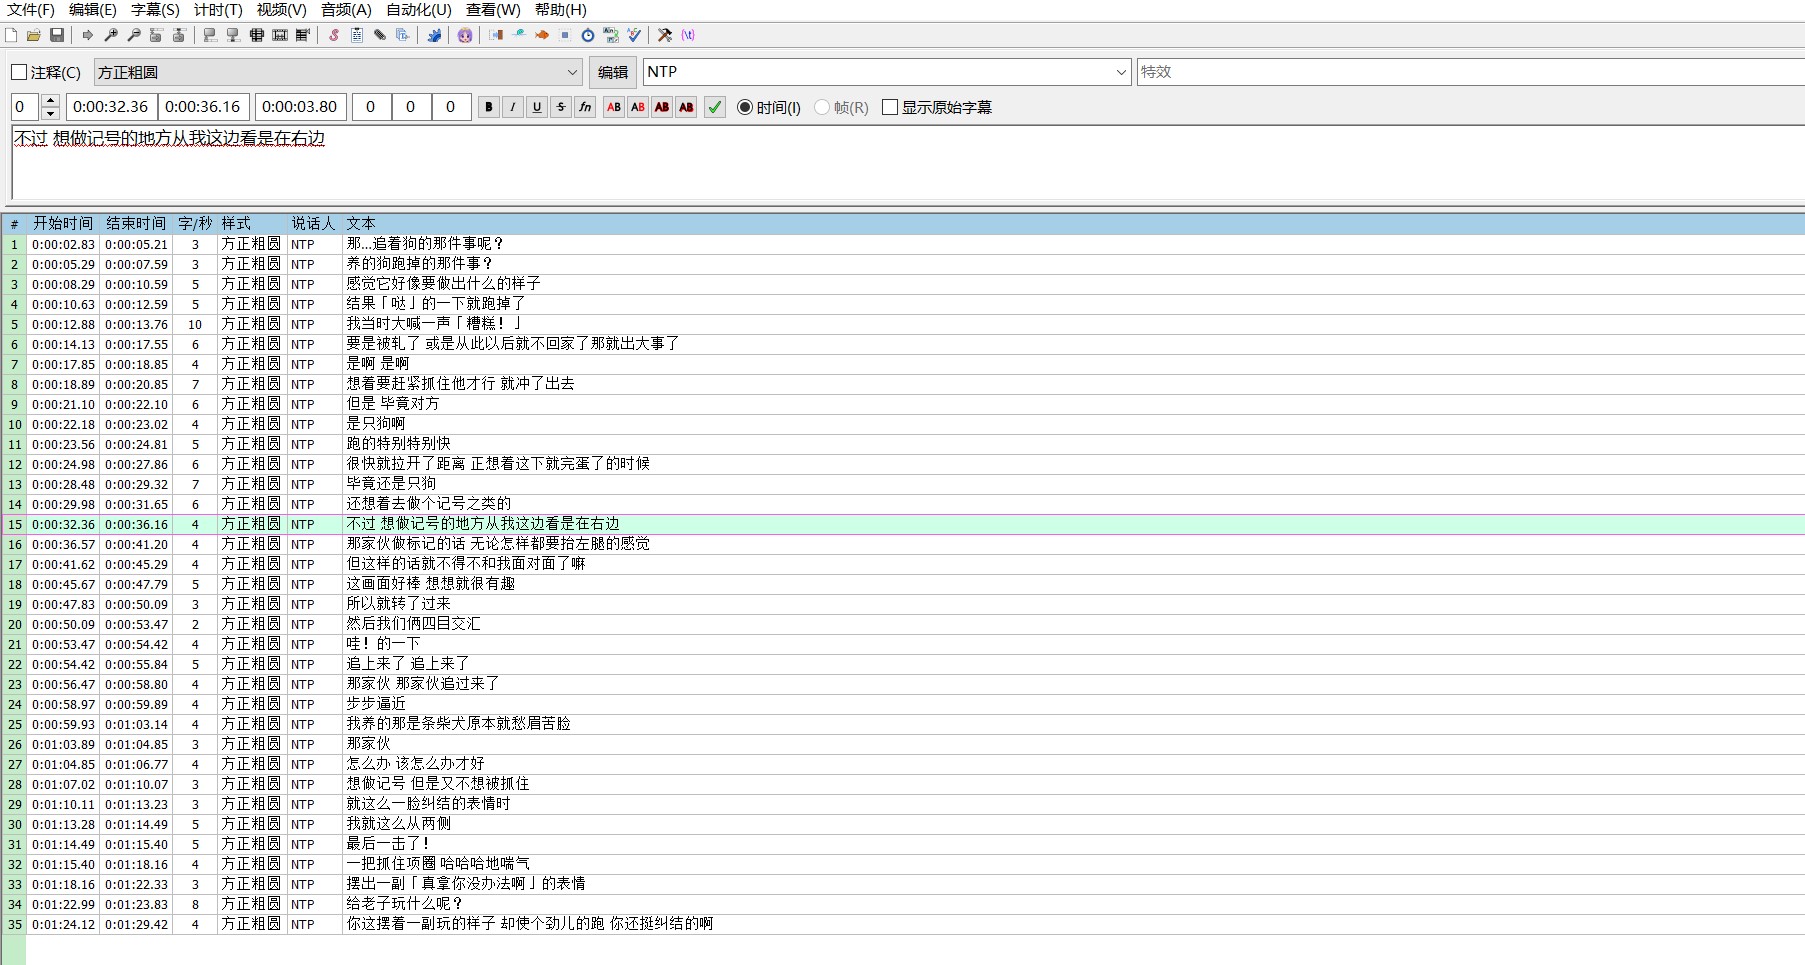Toggle bold B formatting button

tap(489, 107)
